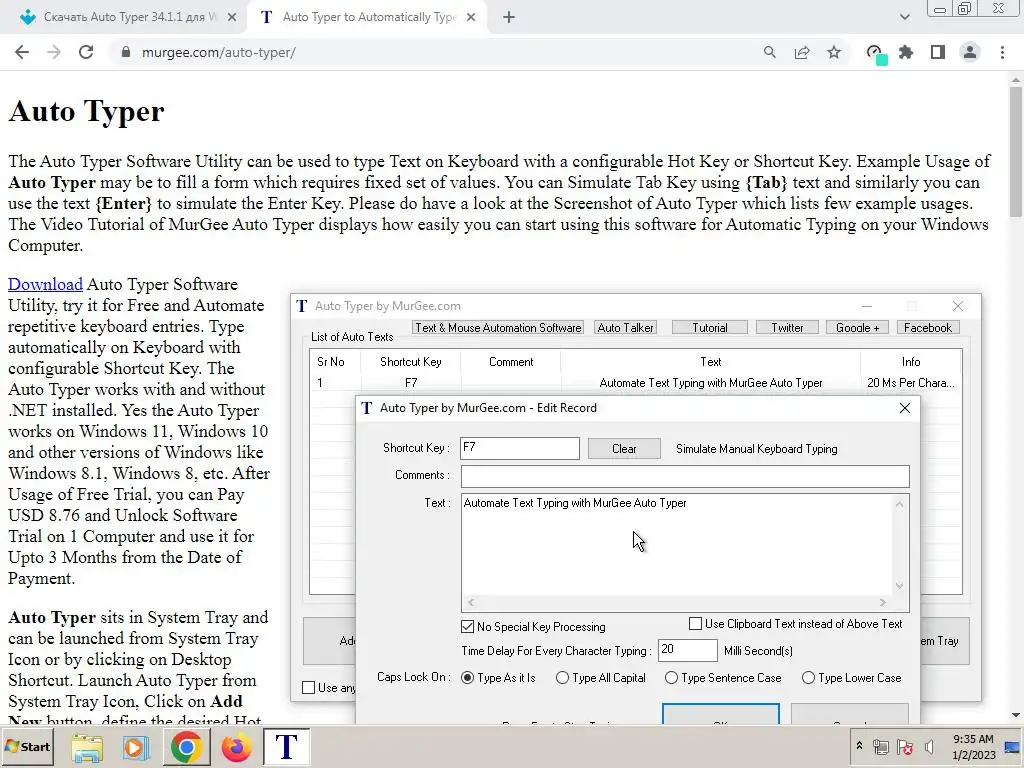Click the padlock site info icon

point(126,52)
